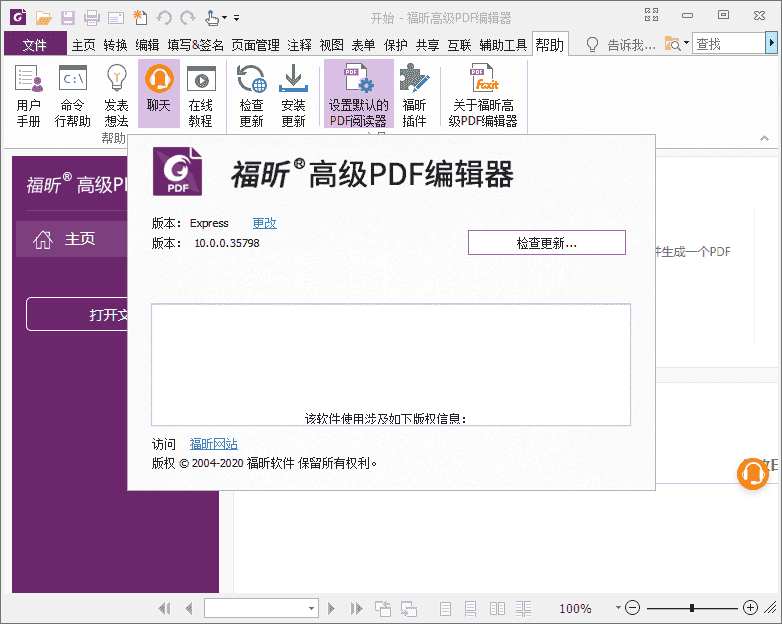Select continuous facing view icon

[x=523, y=609]
